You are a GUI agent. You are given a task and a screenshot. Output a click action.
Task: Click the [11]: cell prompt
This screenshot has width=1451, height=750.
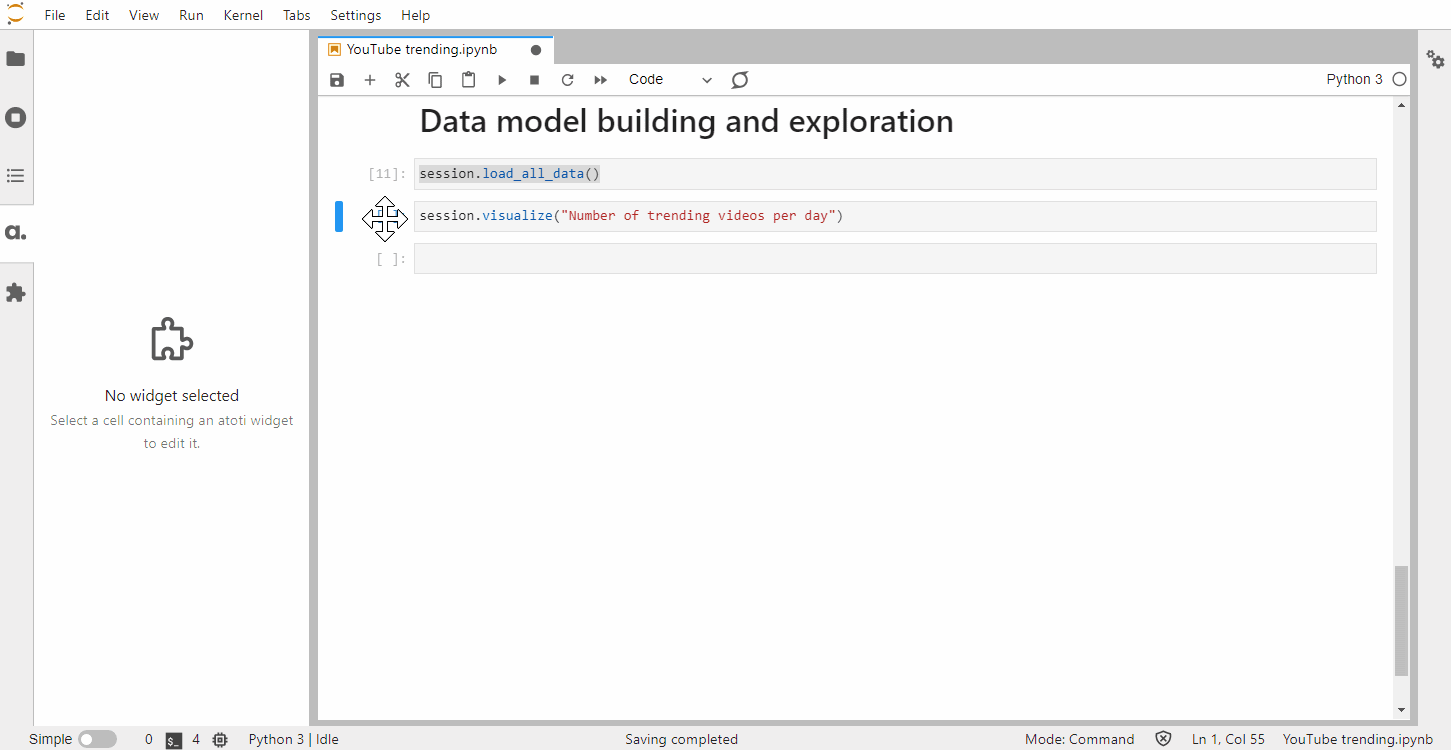click(x=388, y=174)
